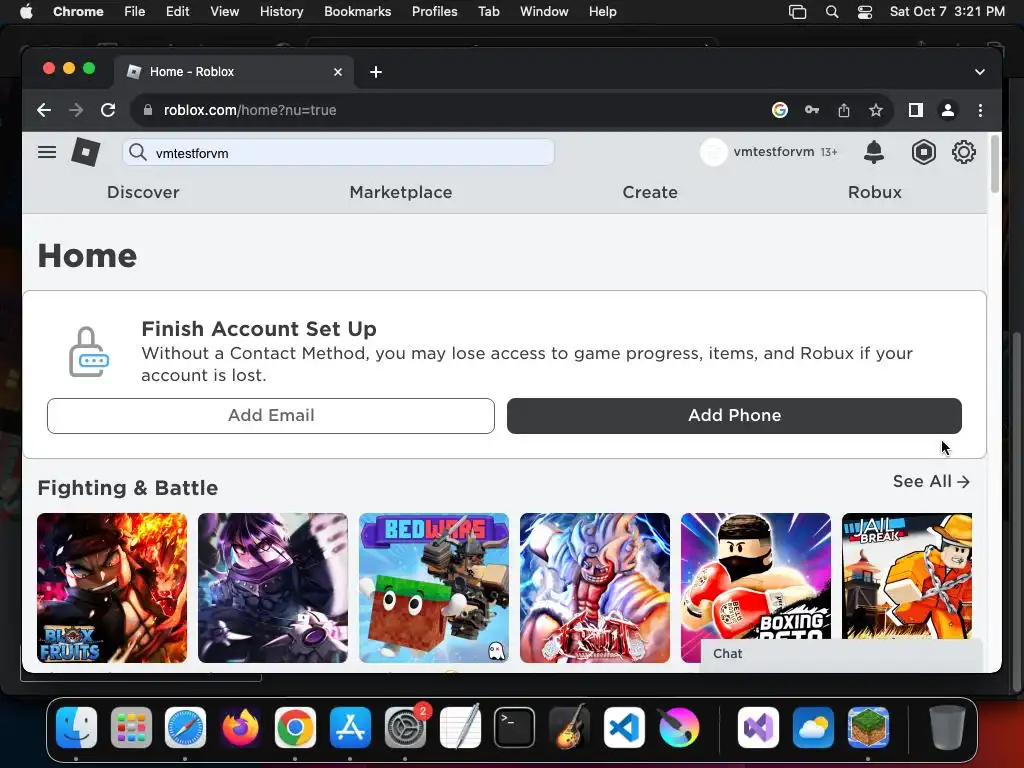
Task: Launch Visual Studio Code from dock
Action: [624, 727]
